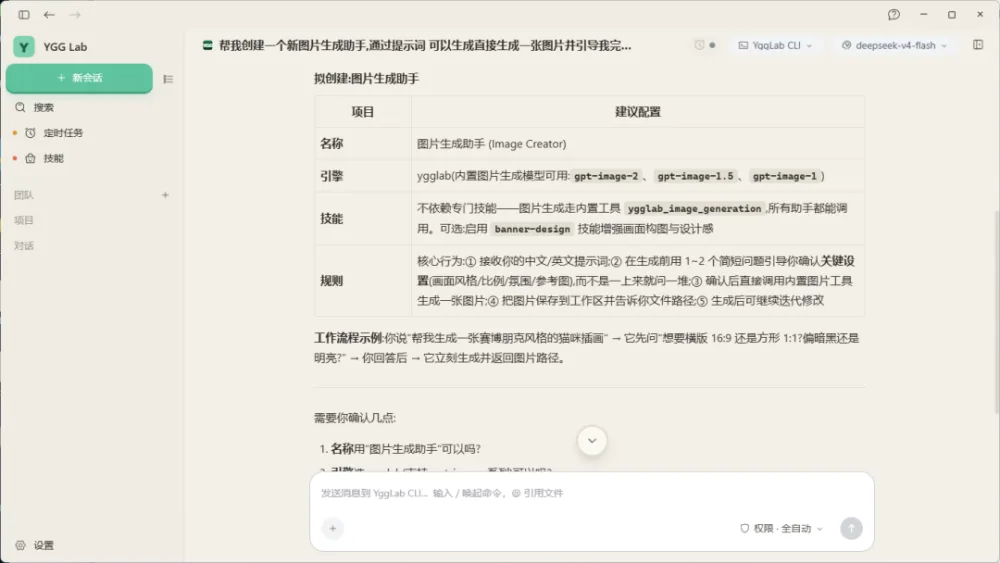Click the plus icon next to 团队

(165, 195)
